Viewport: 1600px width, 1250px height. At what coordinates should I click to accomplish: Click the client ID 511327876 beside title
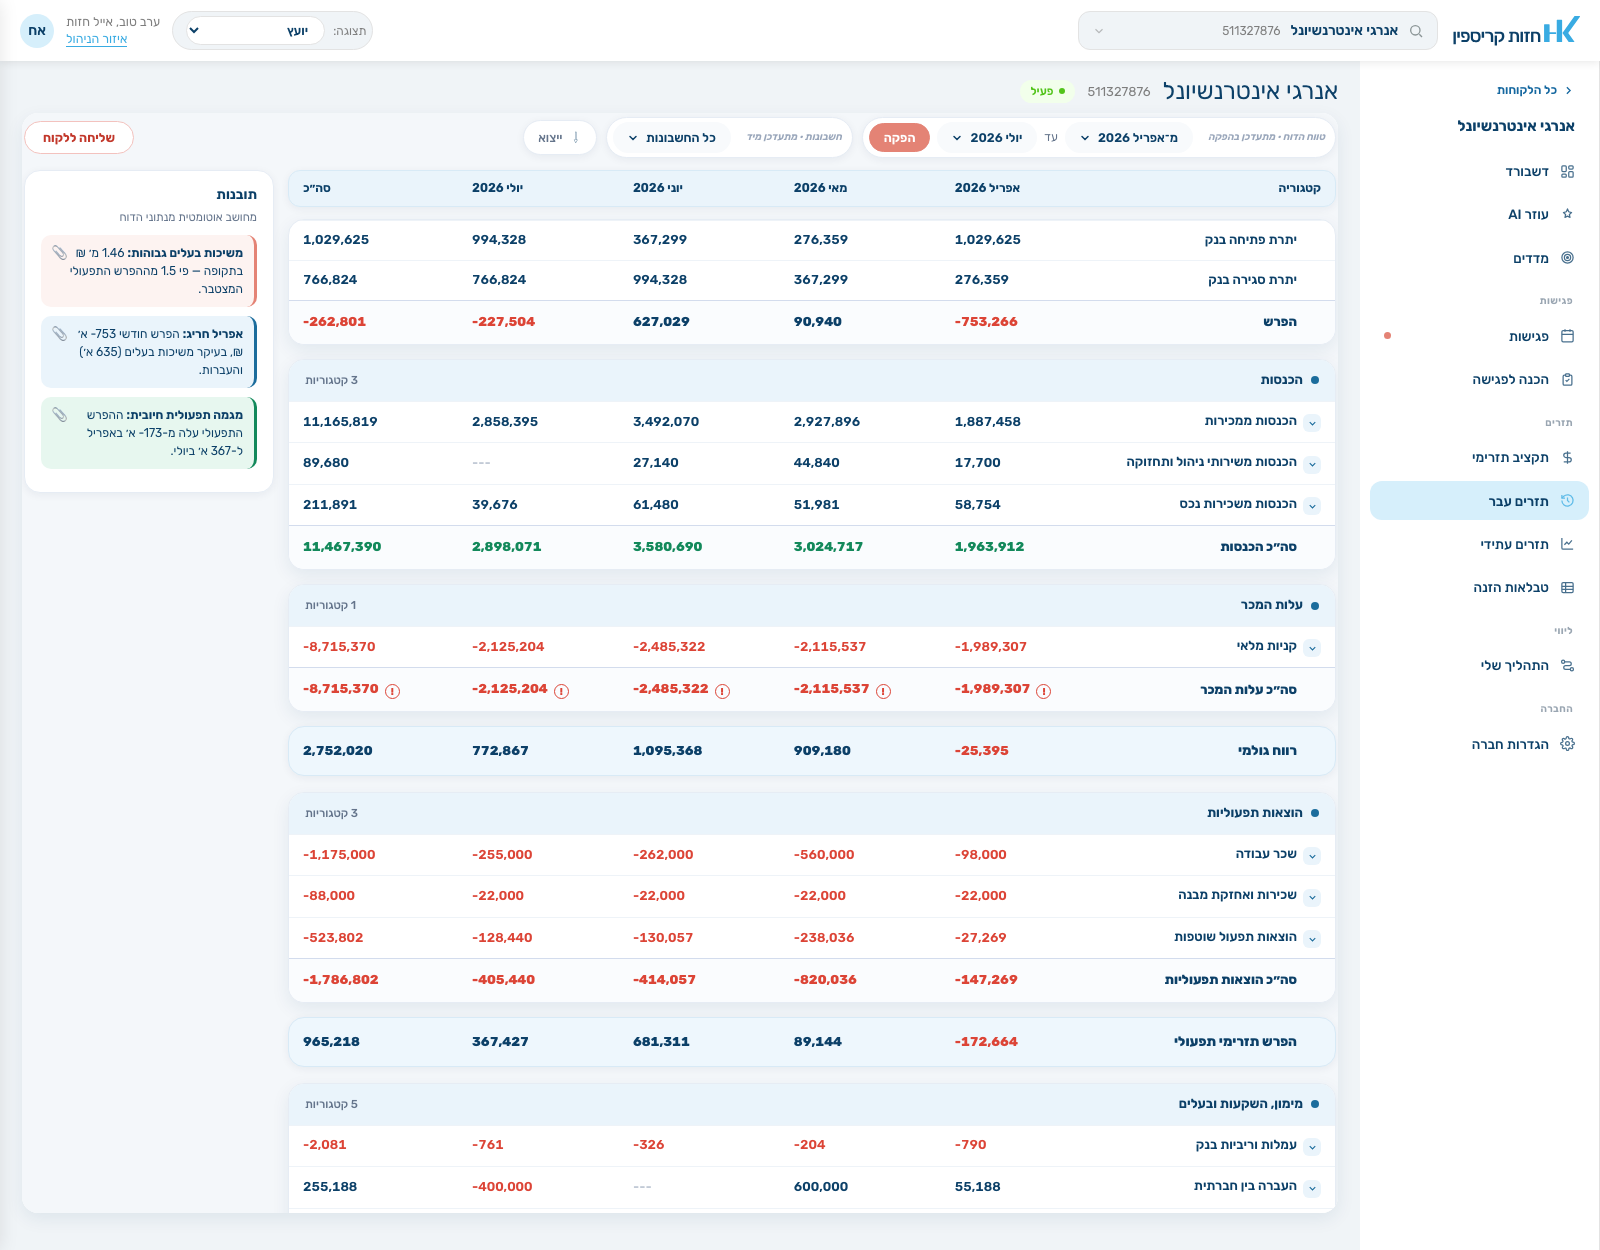1119,92
